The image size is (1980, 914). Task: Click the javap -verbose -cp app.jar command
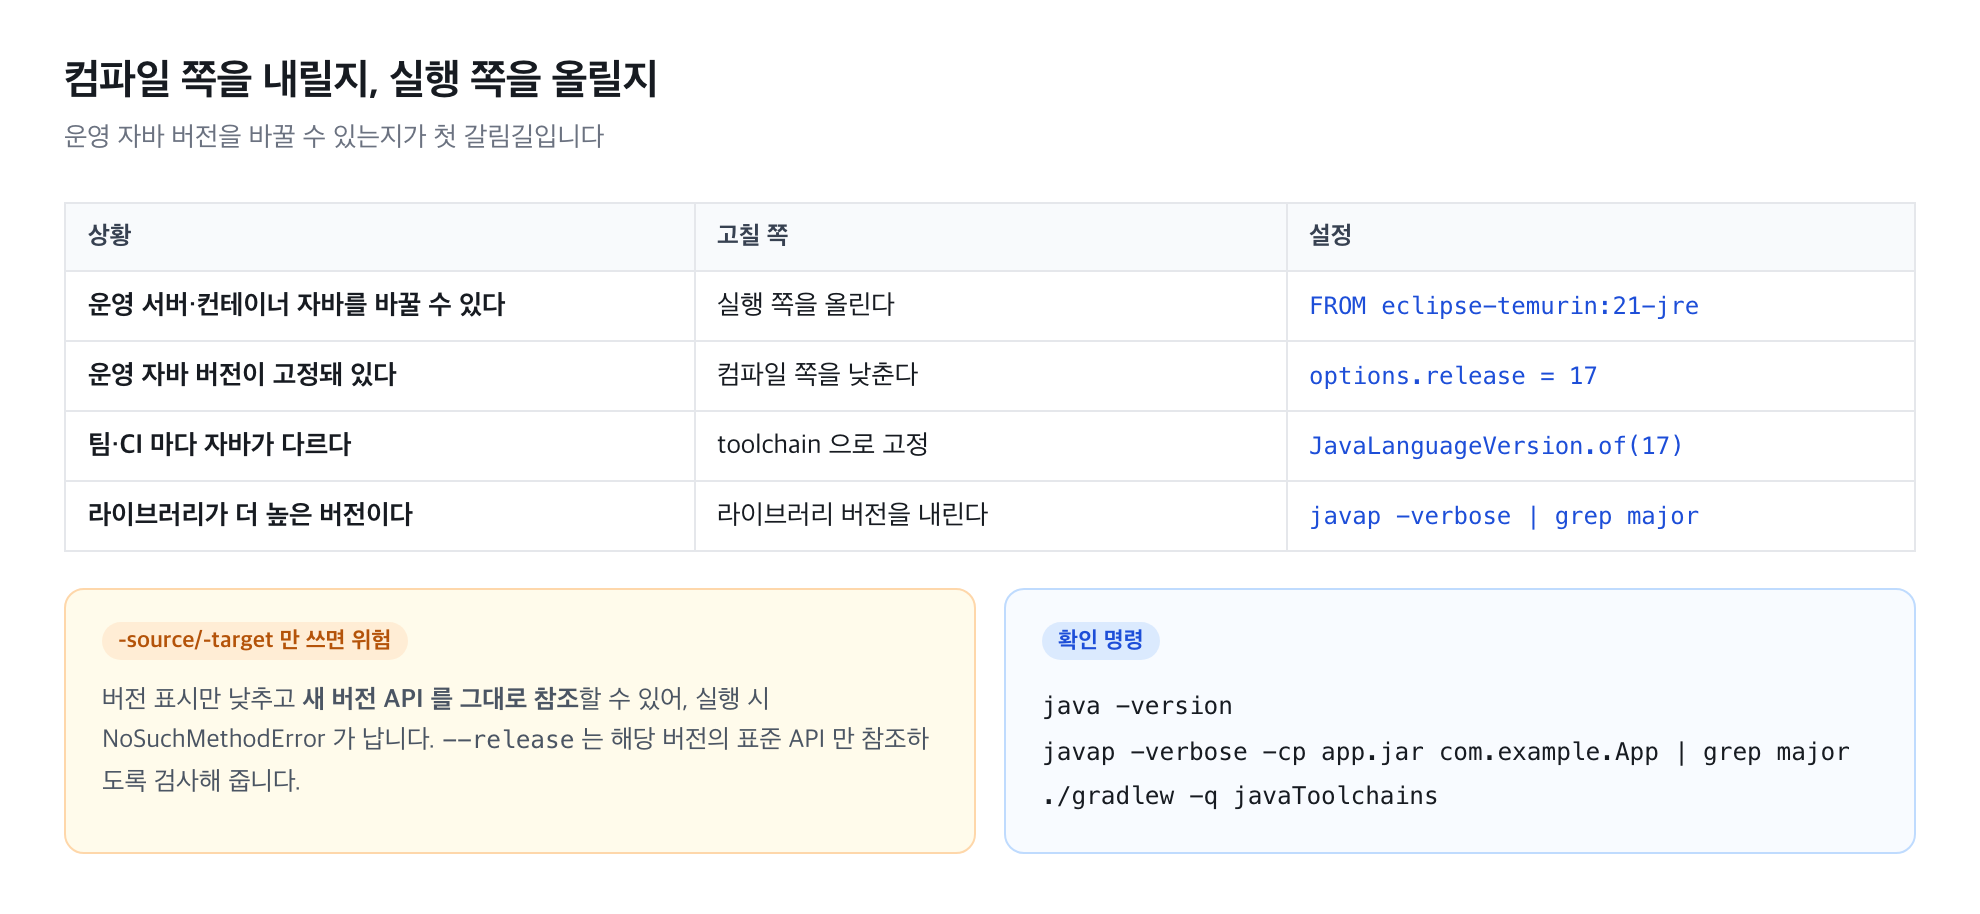coord(1446,752)
